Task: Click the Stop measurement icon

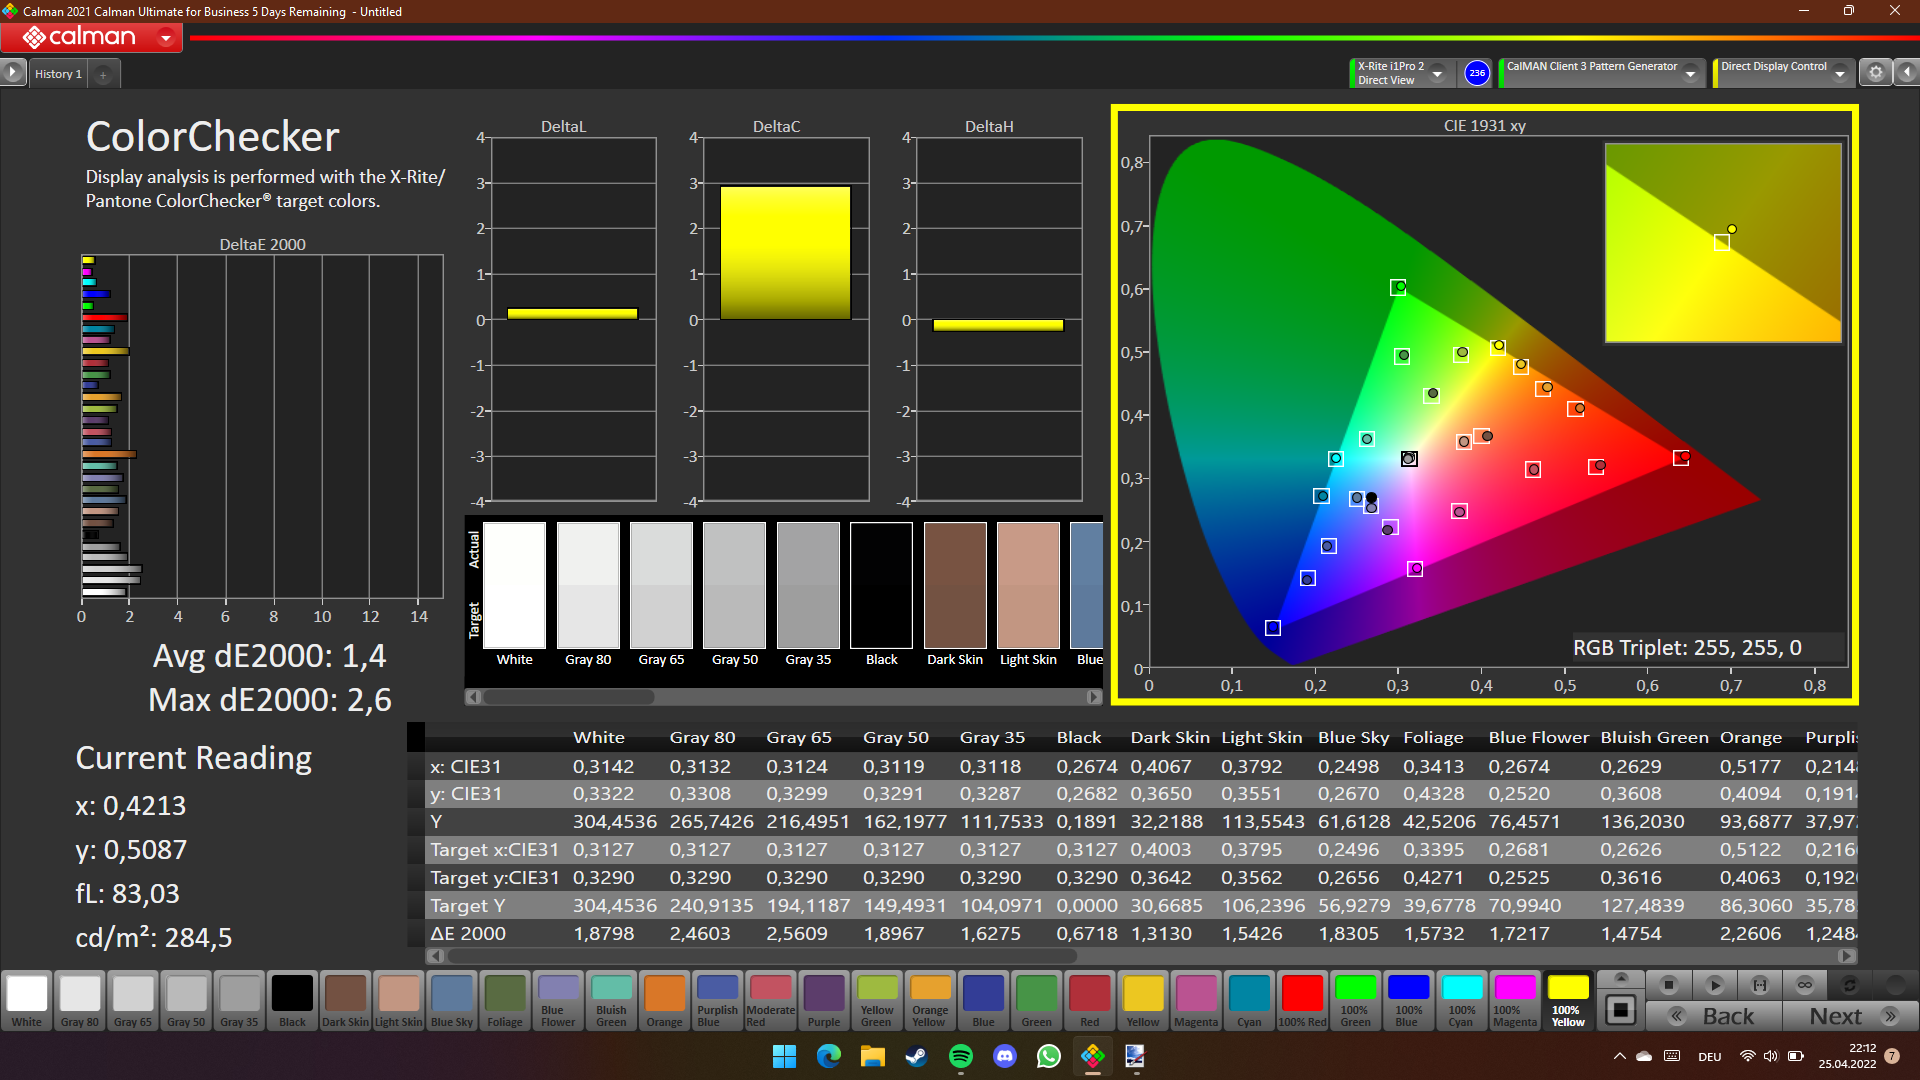Action: coord(1668,985)
